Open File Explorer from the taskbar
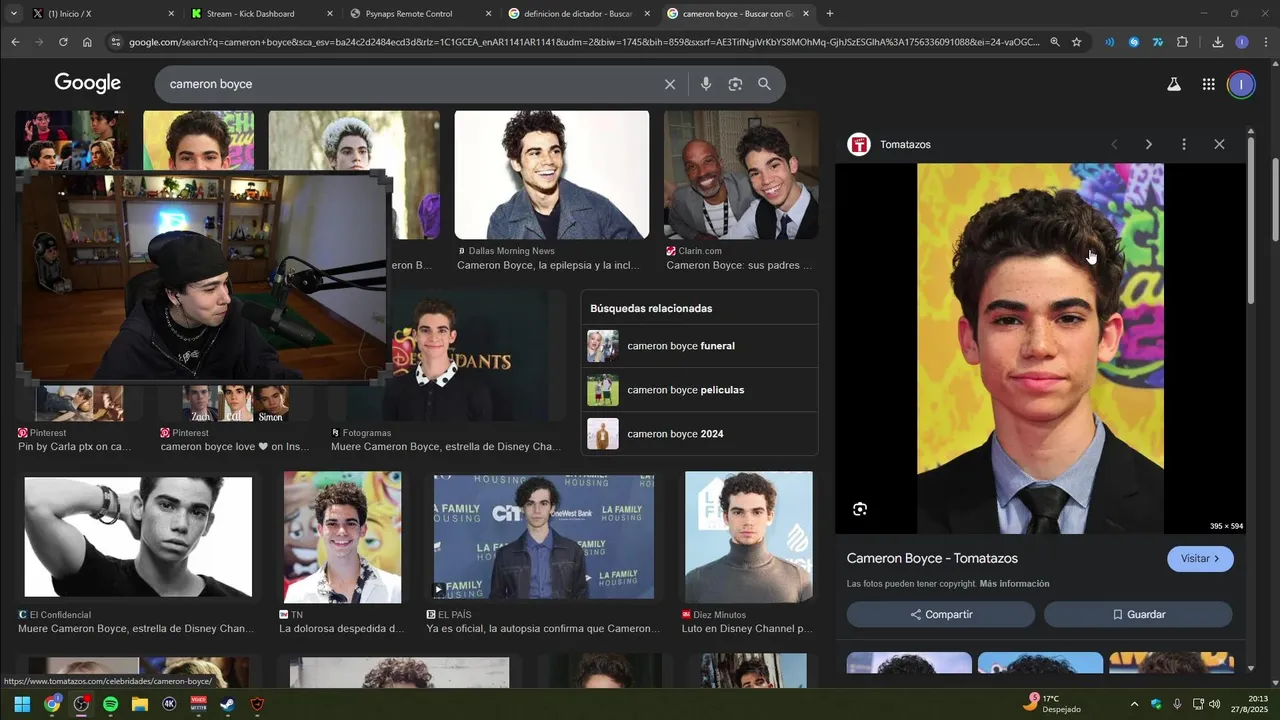Image resolution: width=1280 pixels, height=720 pixels. point(140,704)
